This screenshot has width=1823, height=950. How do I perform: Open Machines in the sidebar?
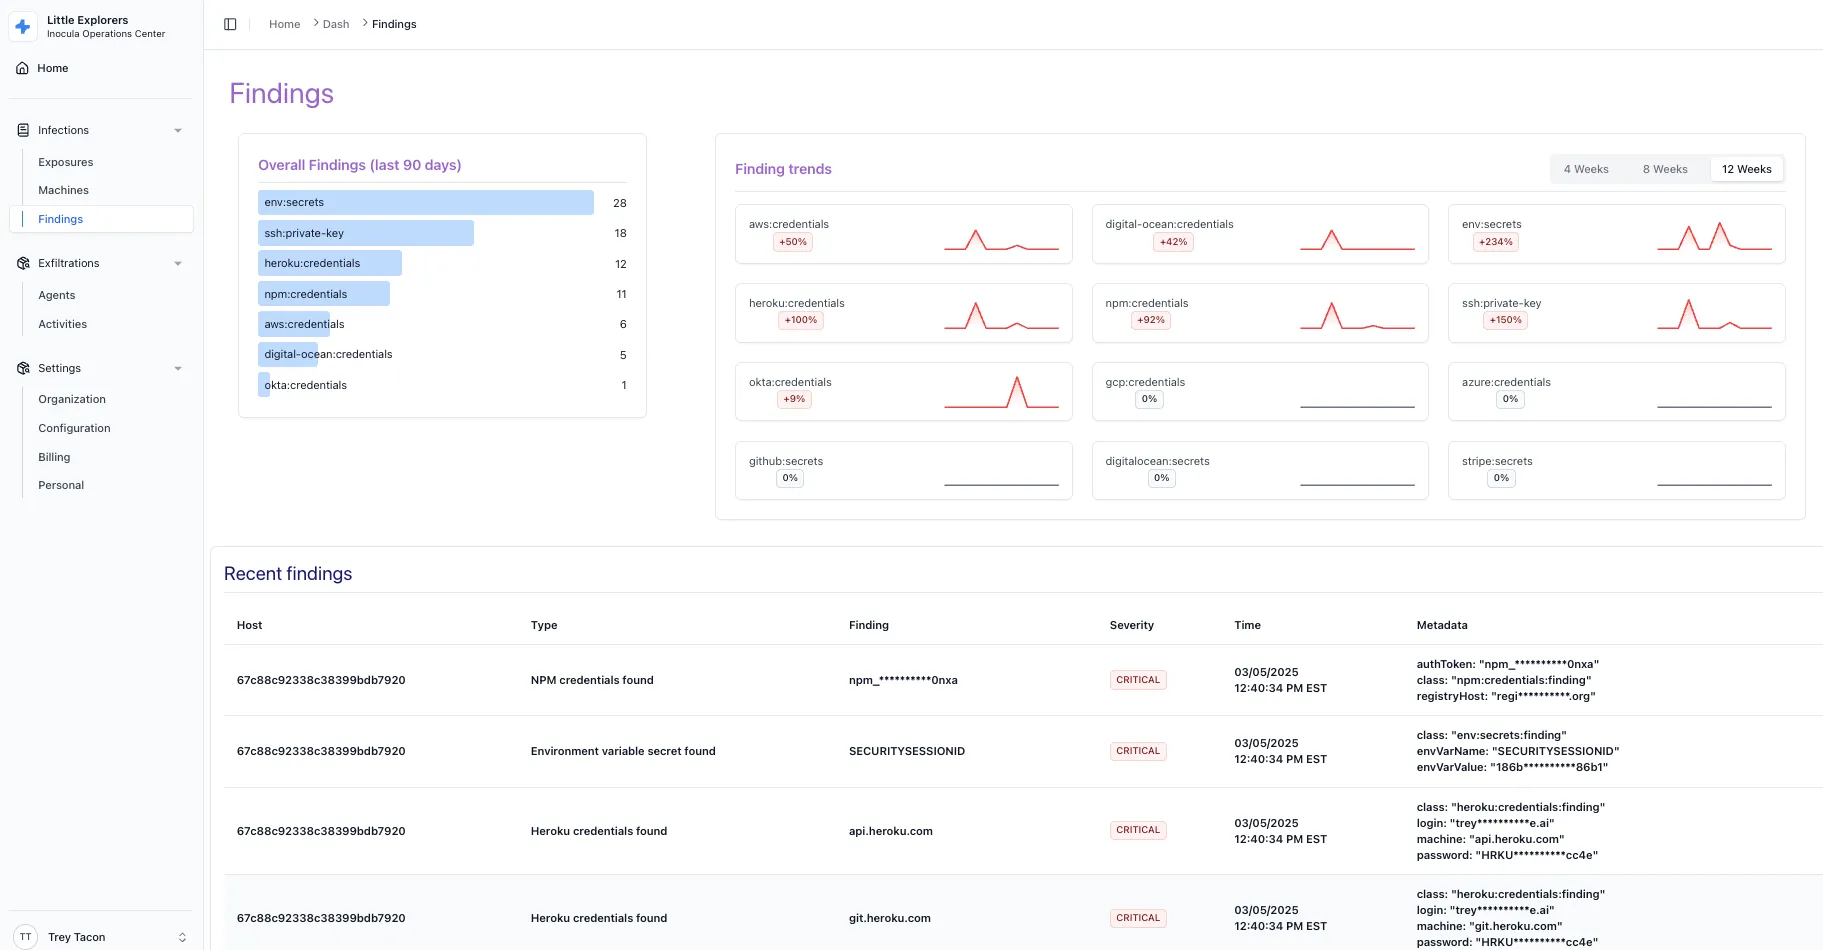pyautogui.click(x=63, y=190)
